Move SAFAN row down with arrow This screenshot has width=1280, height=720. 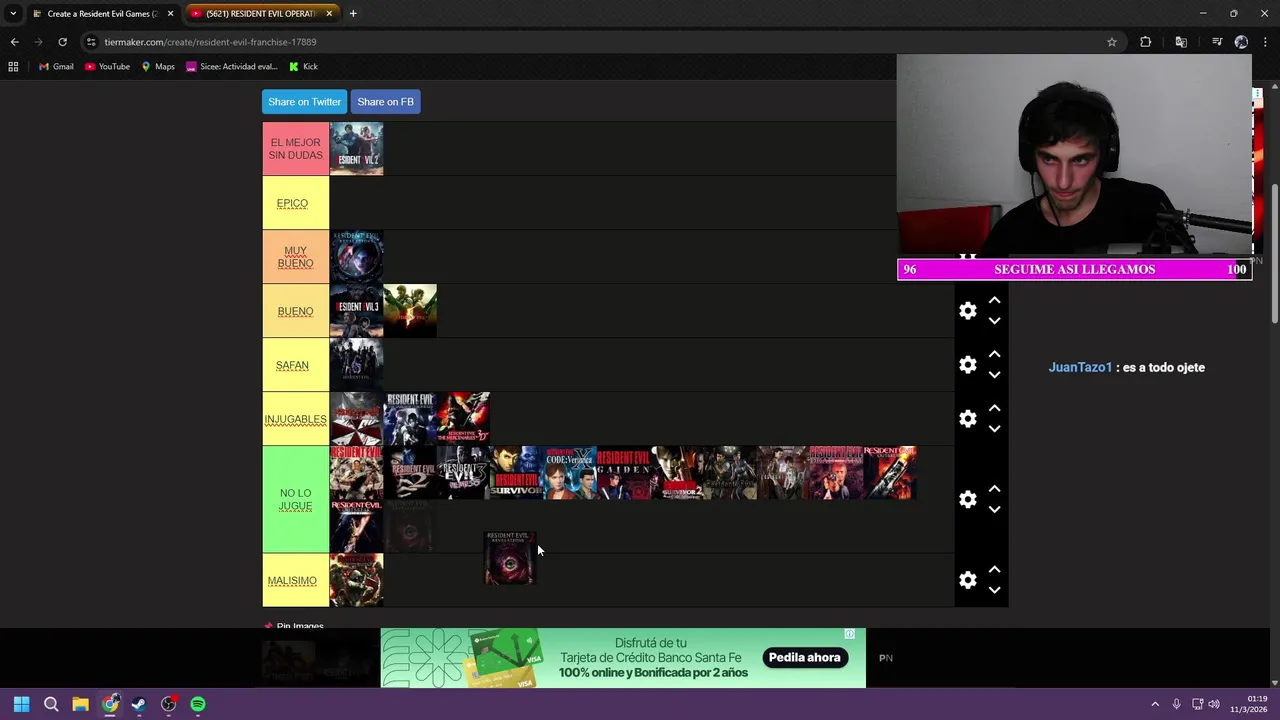point(994,375)
